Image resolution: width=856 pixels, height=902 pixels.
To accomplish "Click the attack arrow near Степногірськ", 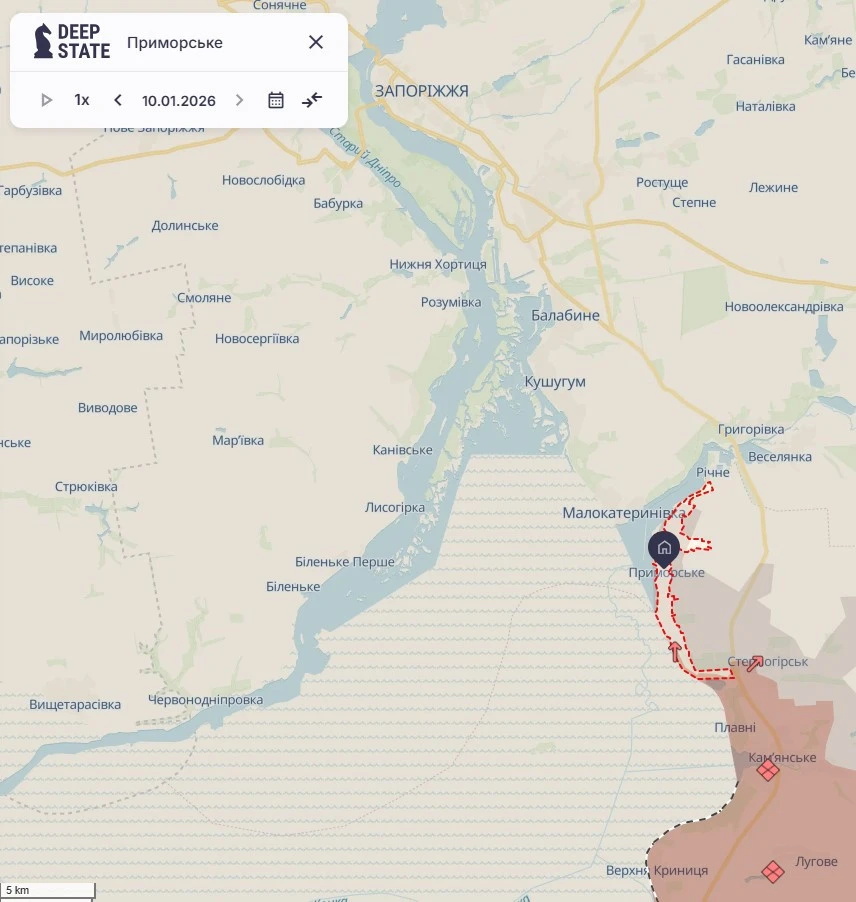I will [755, 664].
